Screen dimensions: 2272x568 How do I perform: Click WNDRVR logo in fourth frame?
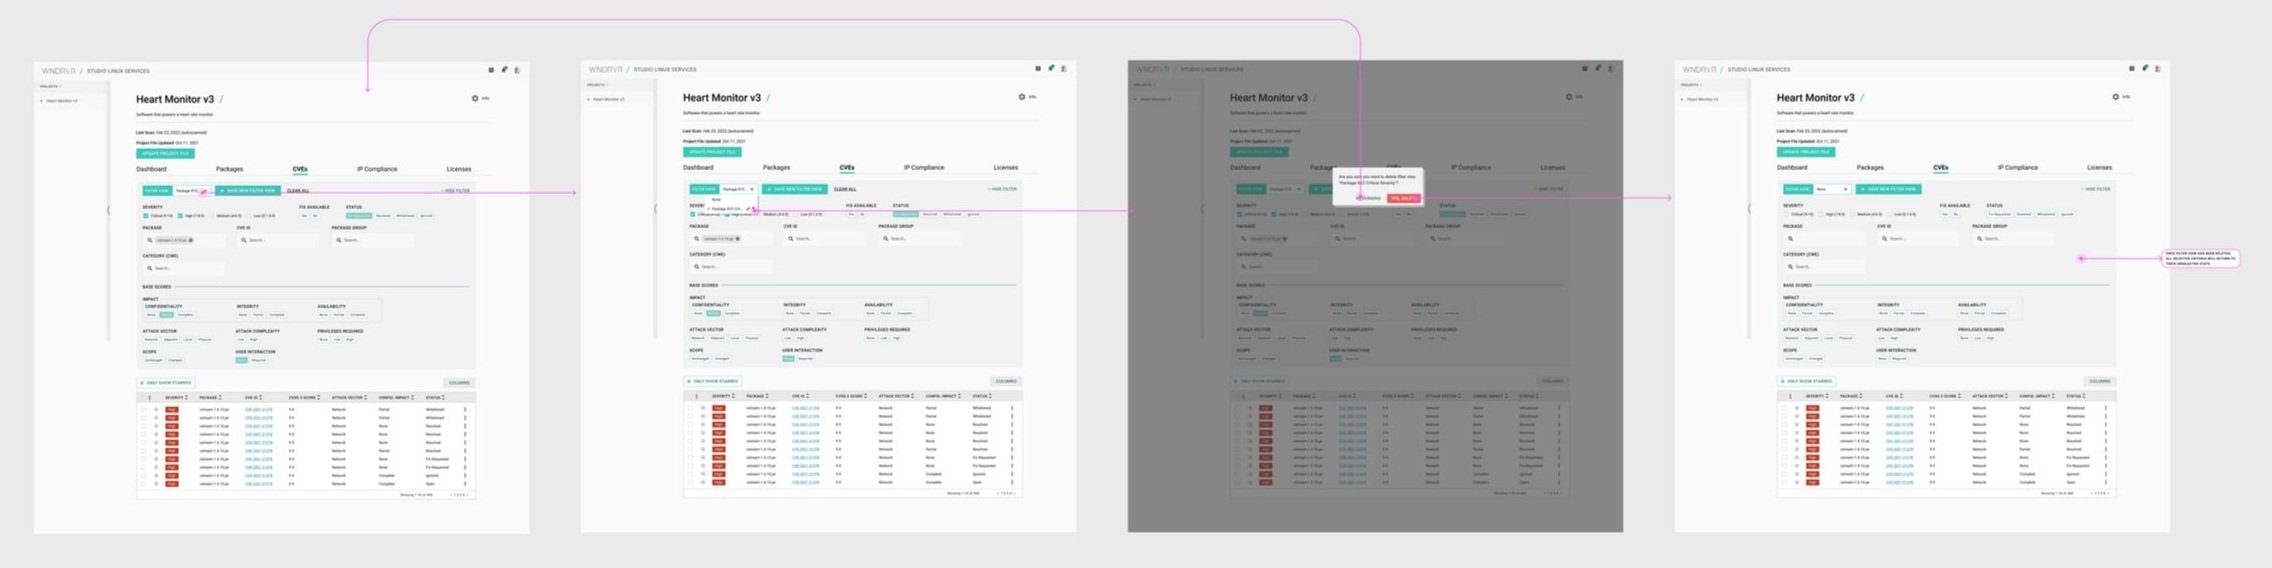point(1699,69)
